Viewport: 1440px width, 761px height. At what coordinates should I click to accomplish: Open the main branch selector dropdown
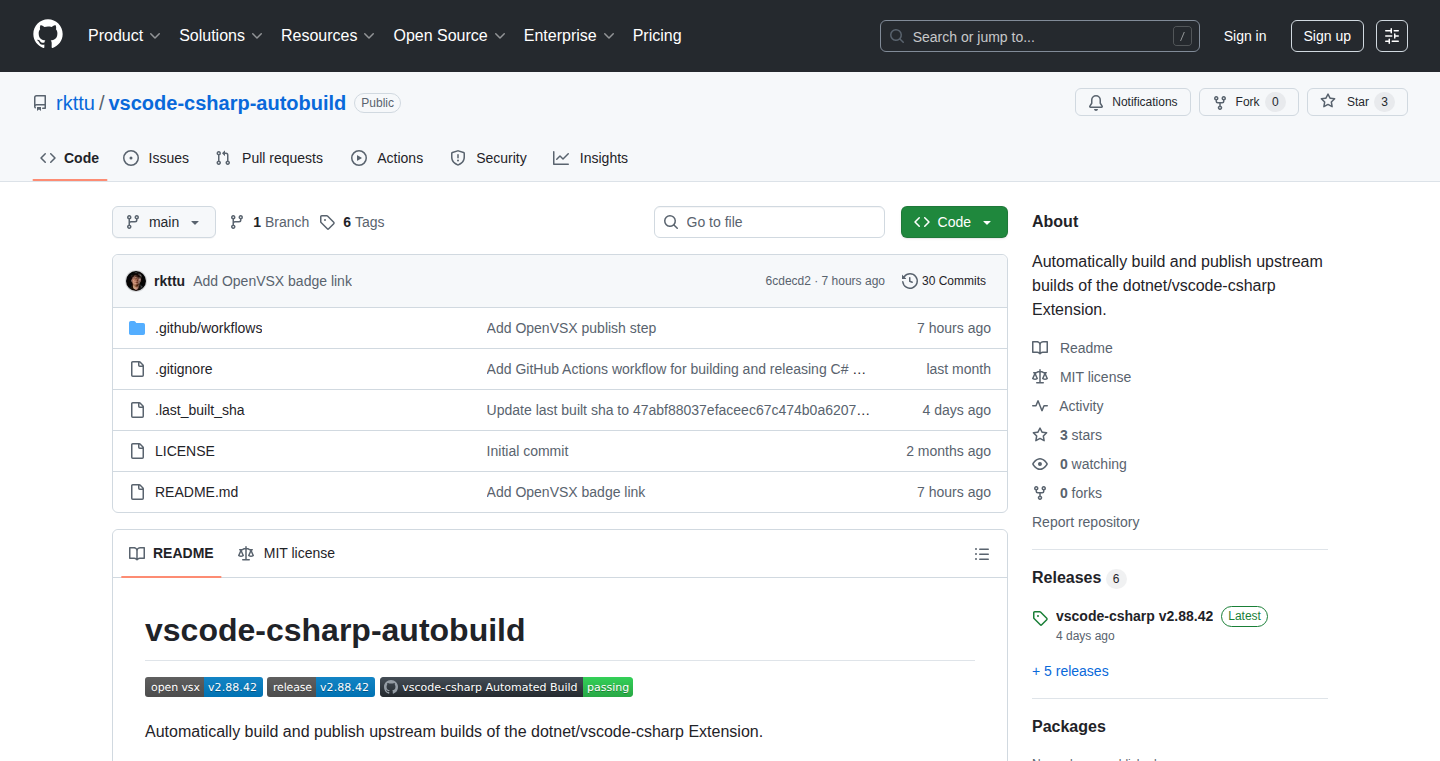(x=164, y=222)
